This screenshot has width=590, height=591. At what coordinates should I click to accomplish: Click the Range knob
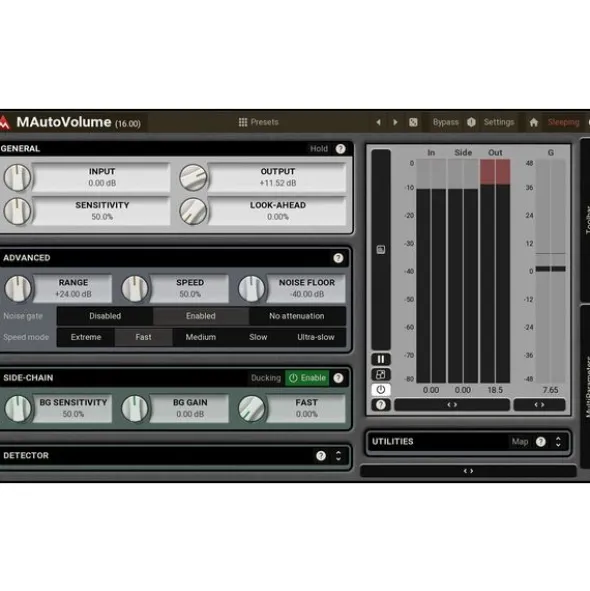point(17,289)
